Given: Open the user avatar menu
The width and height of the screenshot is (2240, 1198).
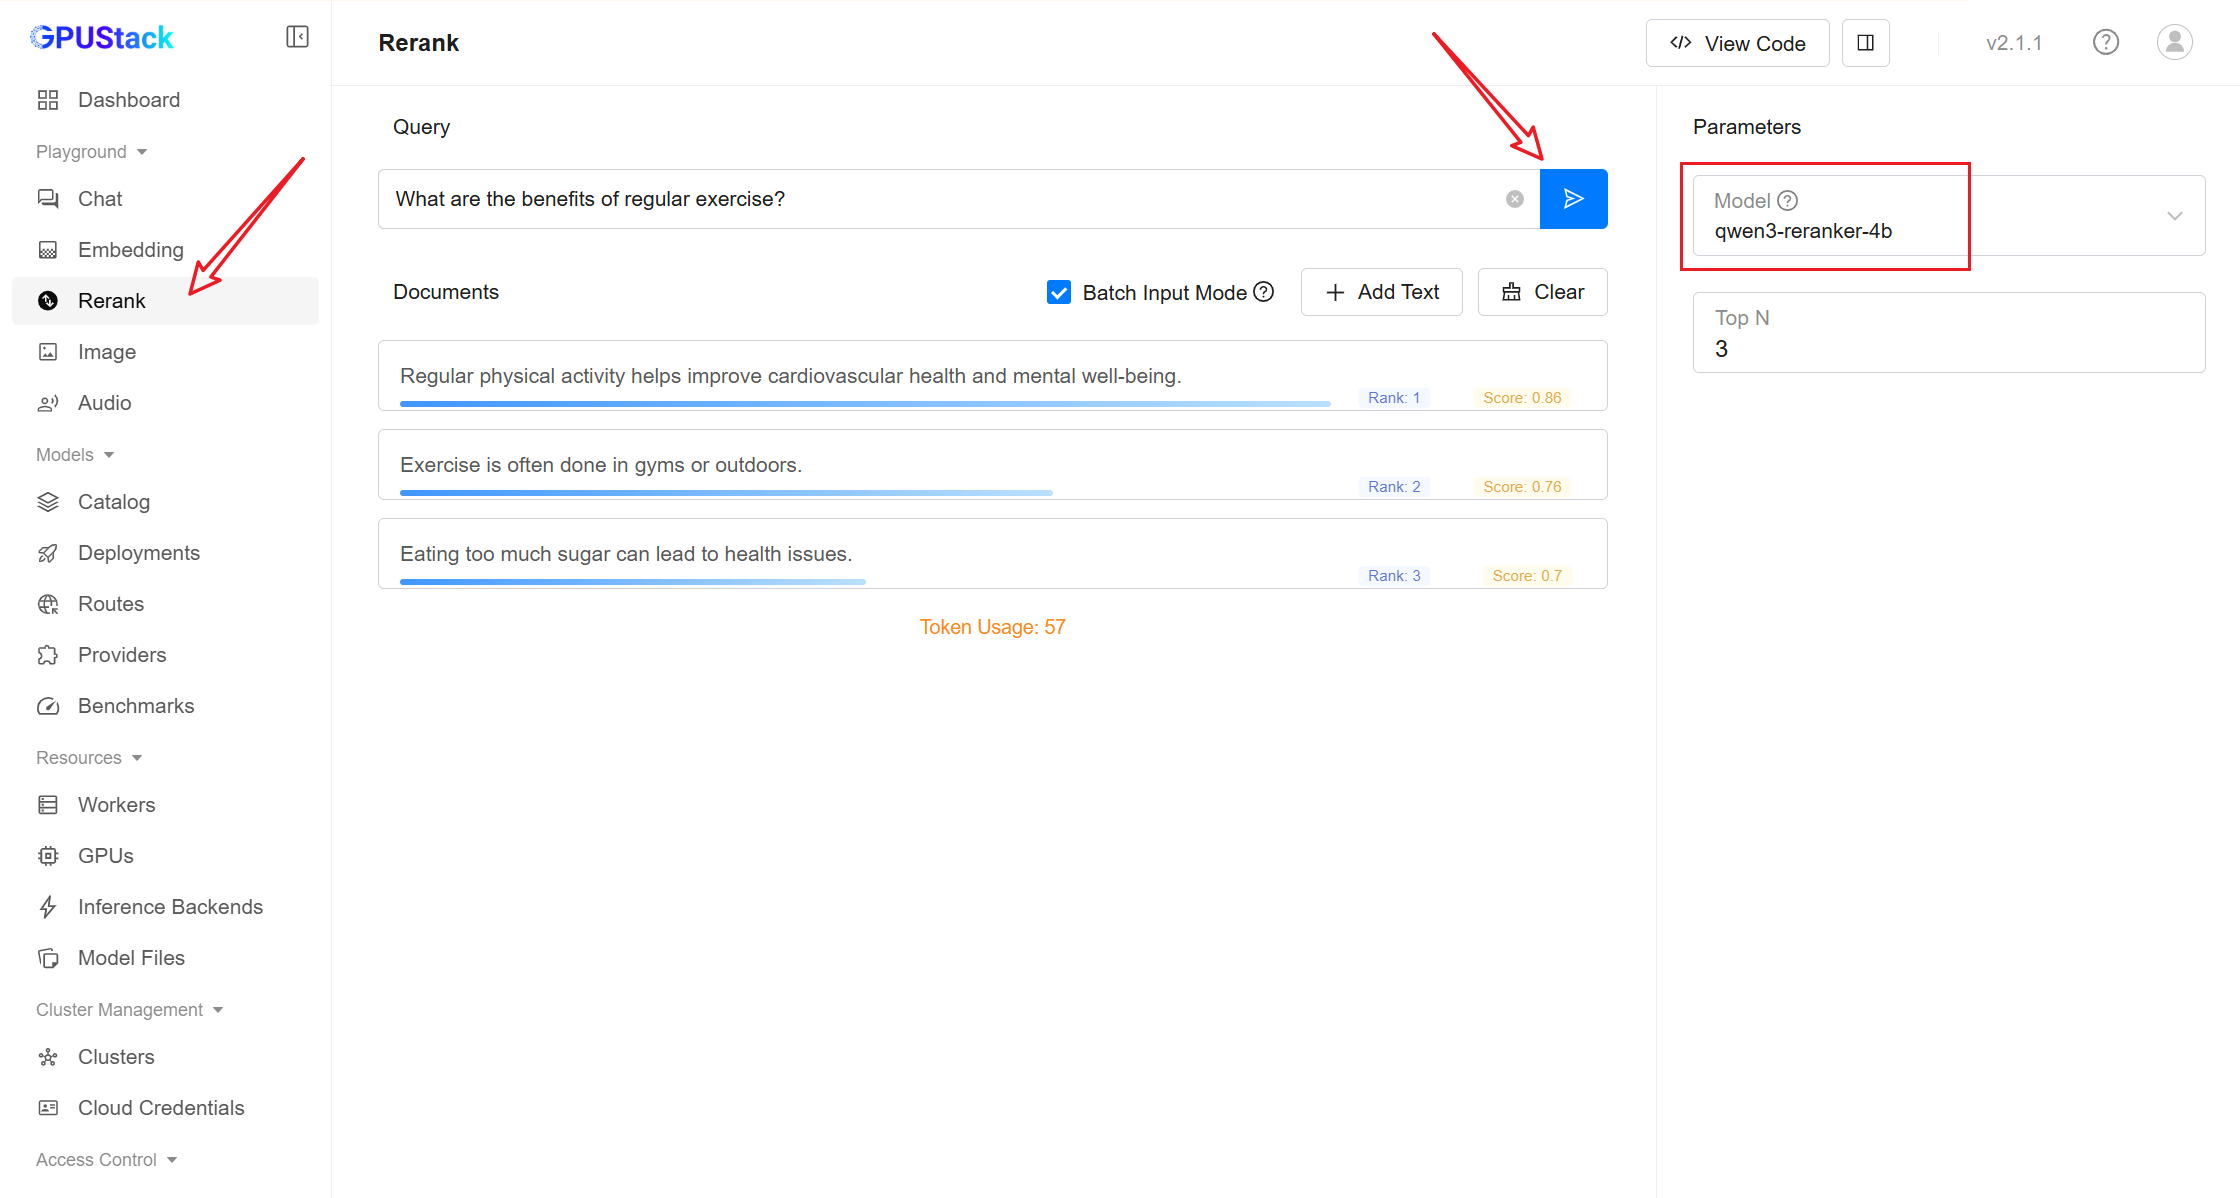Looking at the screenshot, I should click(2174, 43).
